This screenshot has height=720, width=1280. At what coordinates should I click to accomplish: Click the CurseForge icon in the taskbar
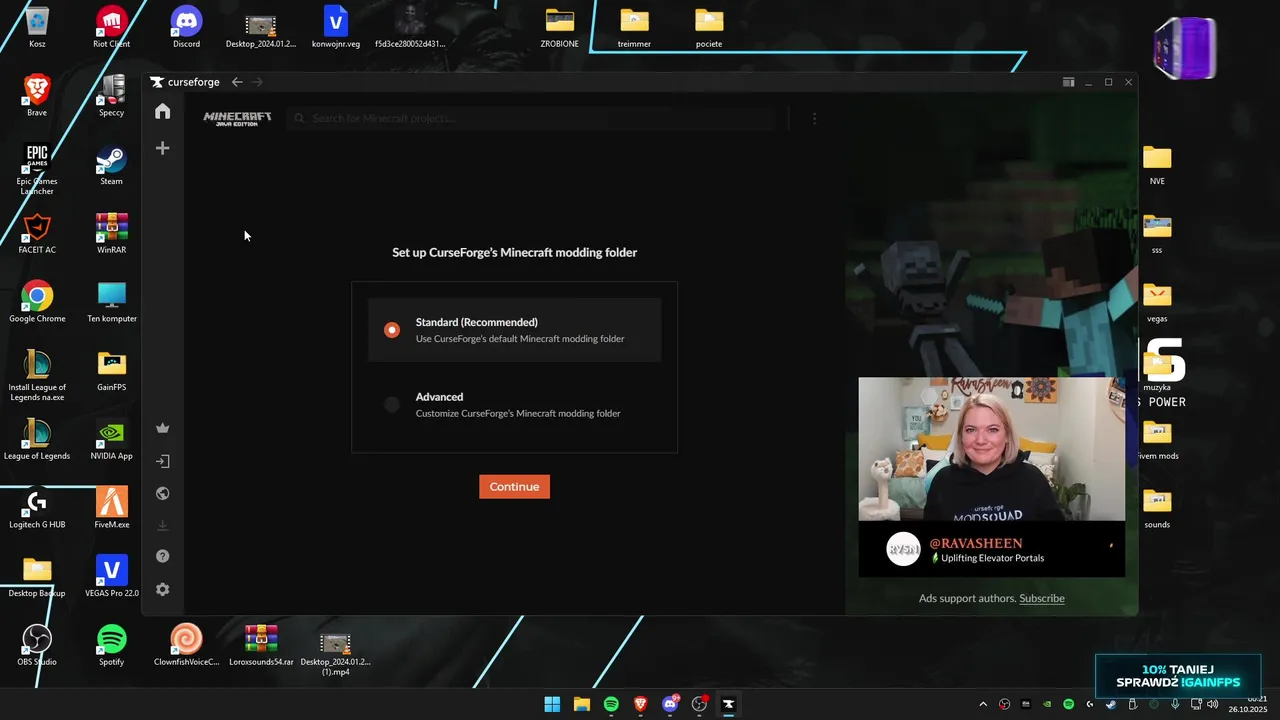coord(729,704)
